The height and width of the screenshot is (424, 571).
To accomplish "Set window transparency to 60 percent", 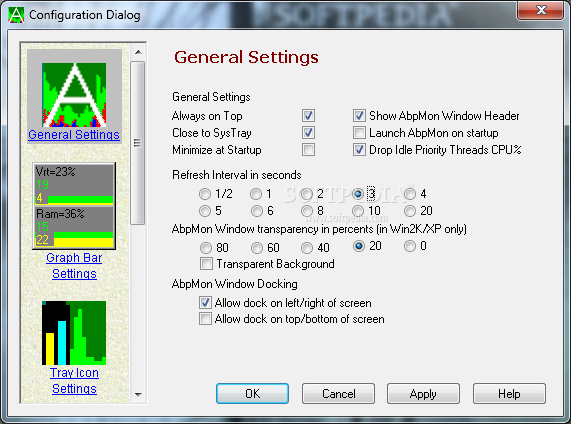I will 257,248.
